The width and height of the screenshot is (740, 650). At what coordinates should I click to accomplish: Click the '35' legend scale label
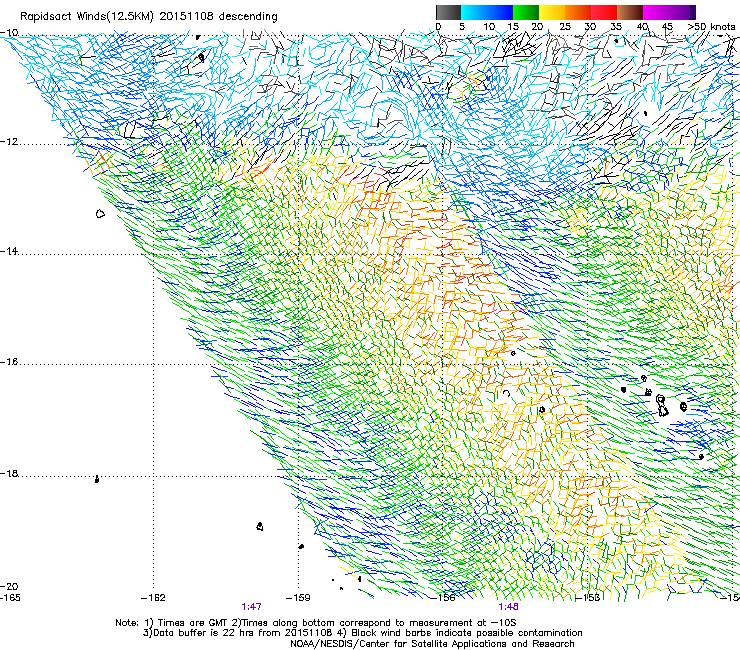[616, 26]
